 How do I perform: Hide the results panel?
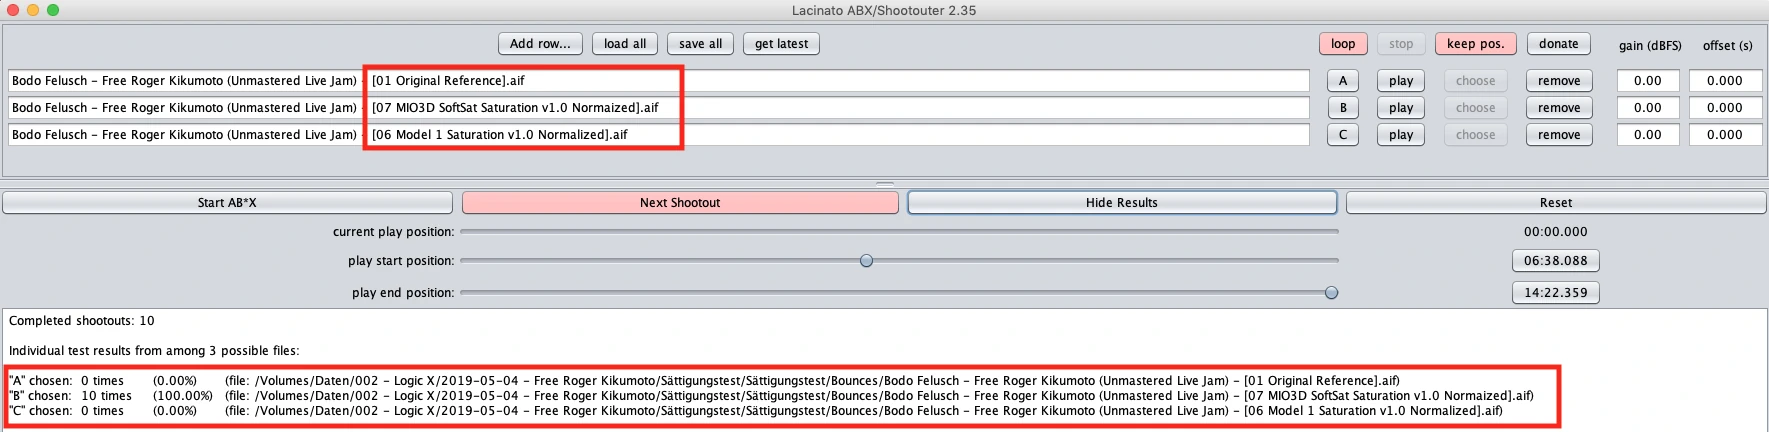click(1121, 203)
